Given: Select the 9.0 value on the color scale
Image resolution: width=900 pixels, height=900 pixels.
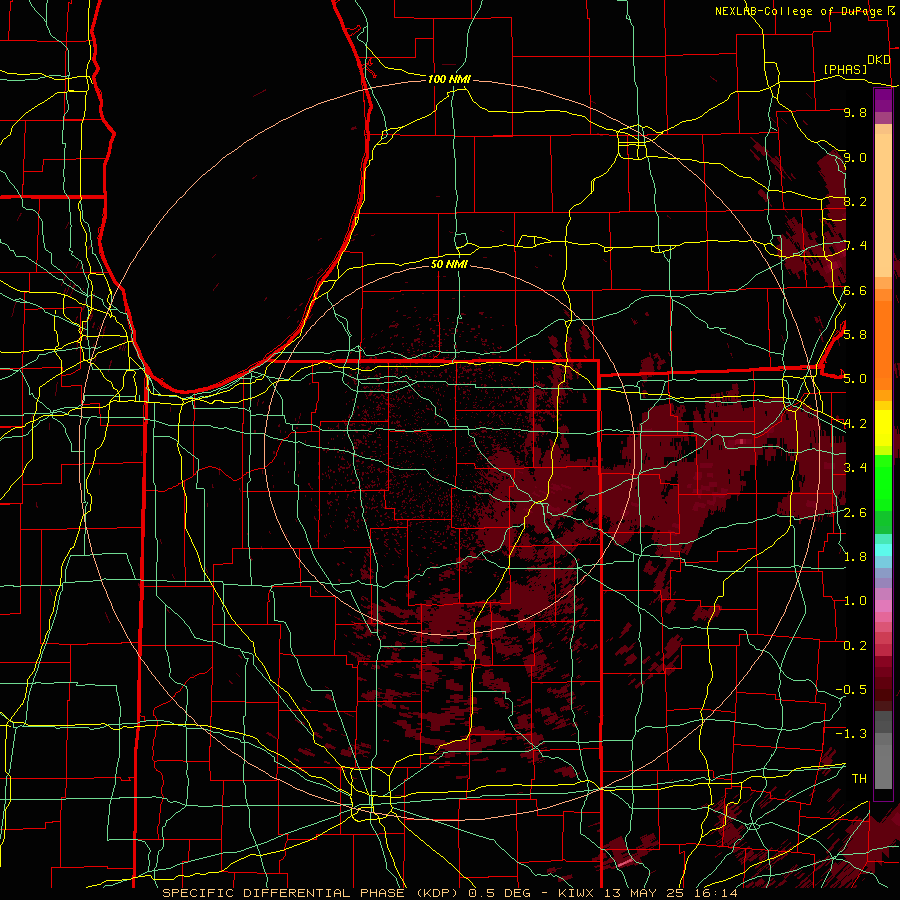Looking at the screenshot, I should [855, 157].
